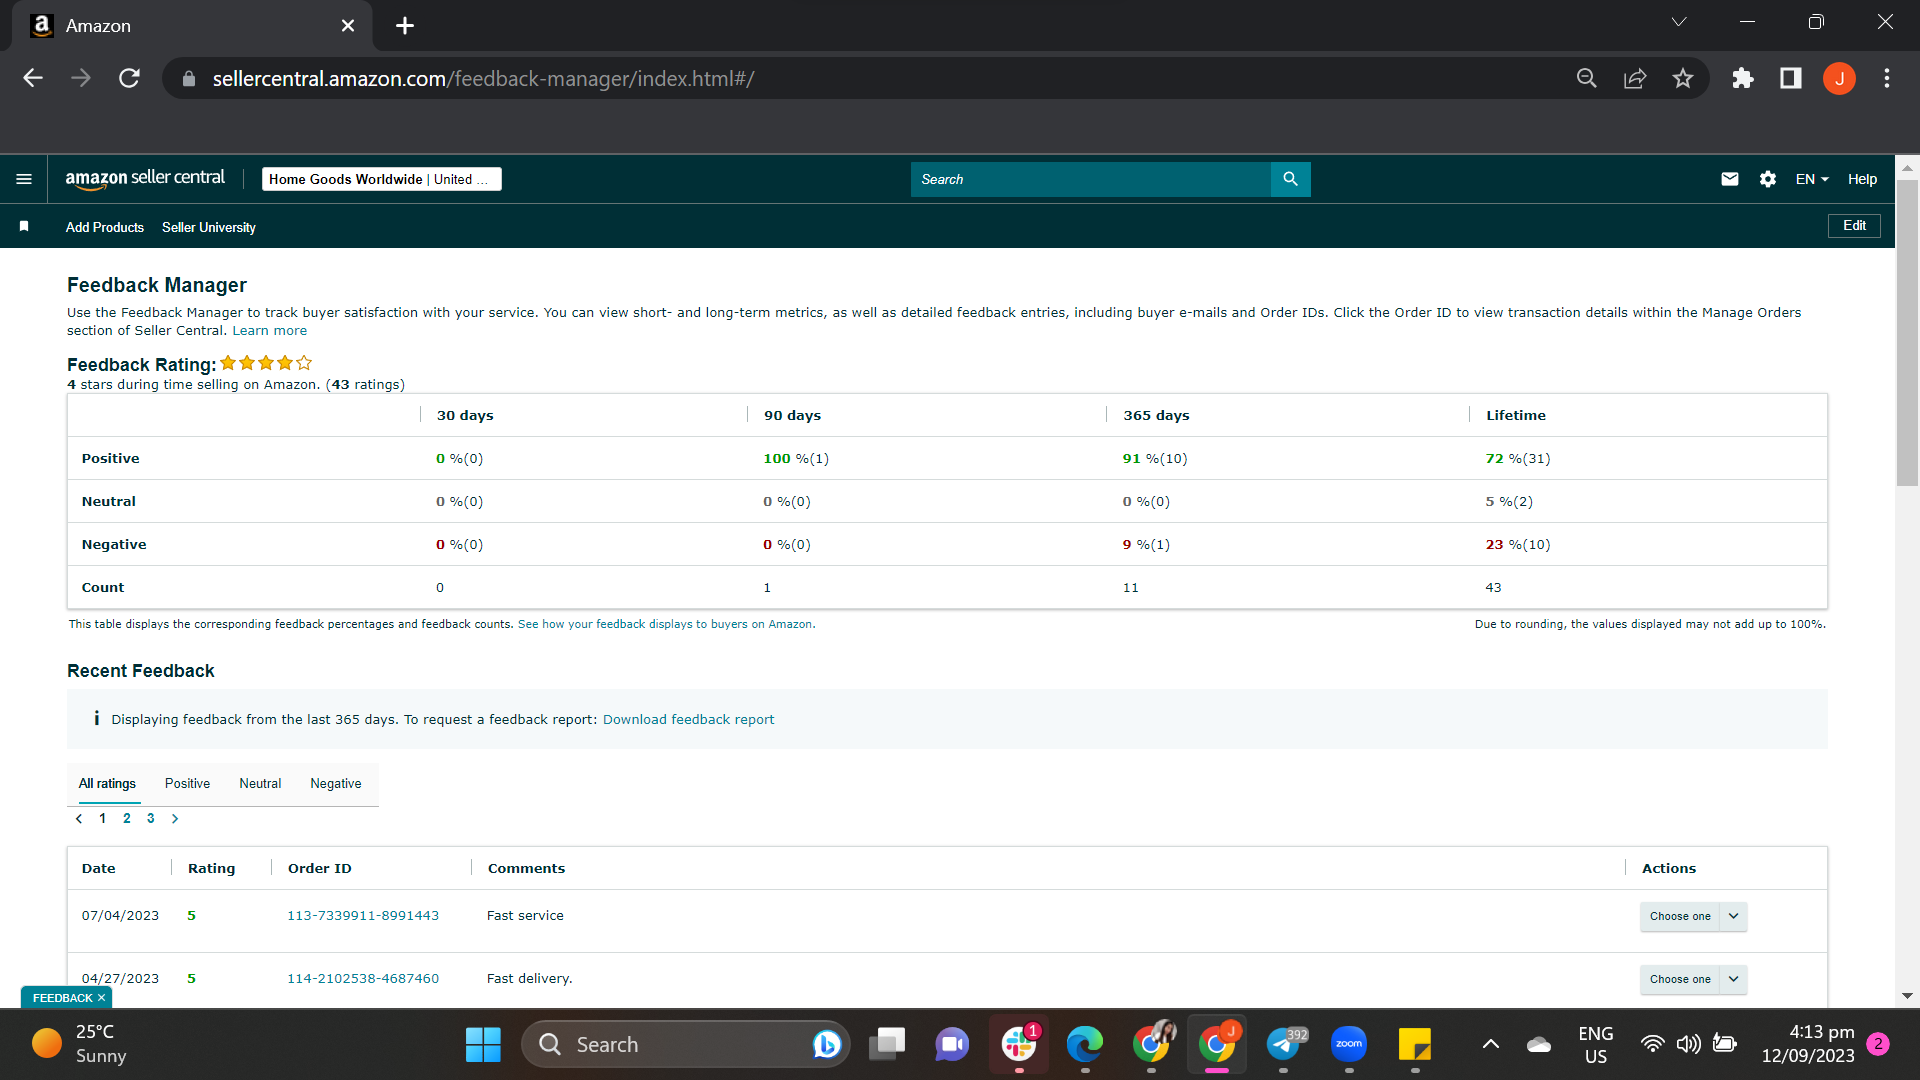
Task: Open the settings gear icon
Action: tap(1768, 179)
